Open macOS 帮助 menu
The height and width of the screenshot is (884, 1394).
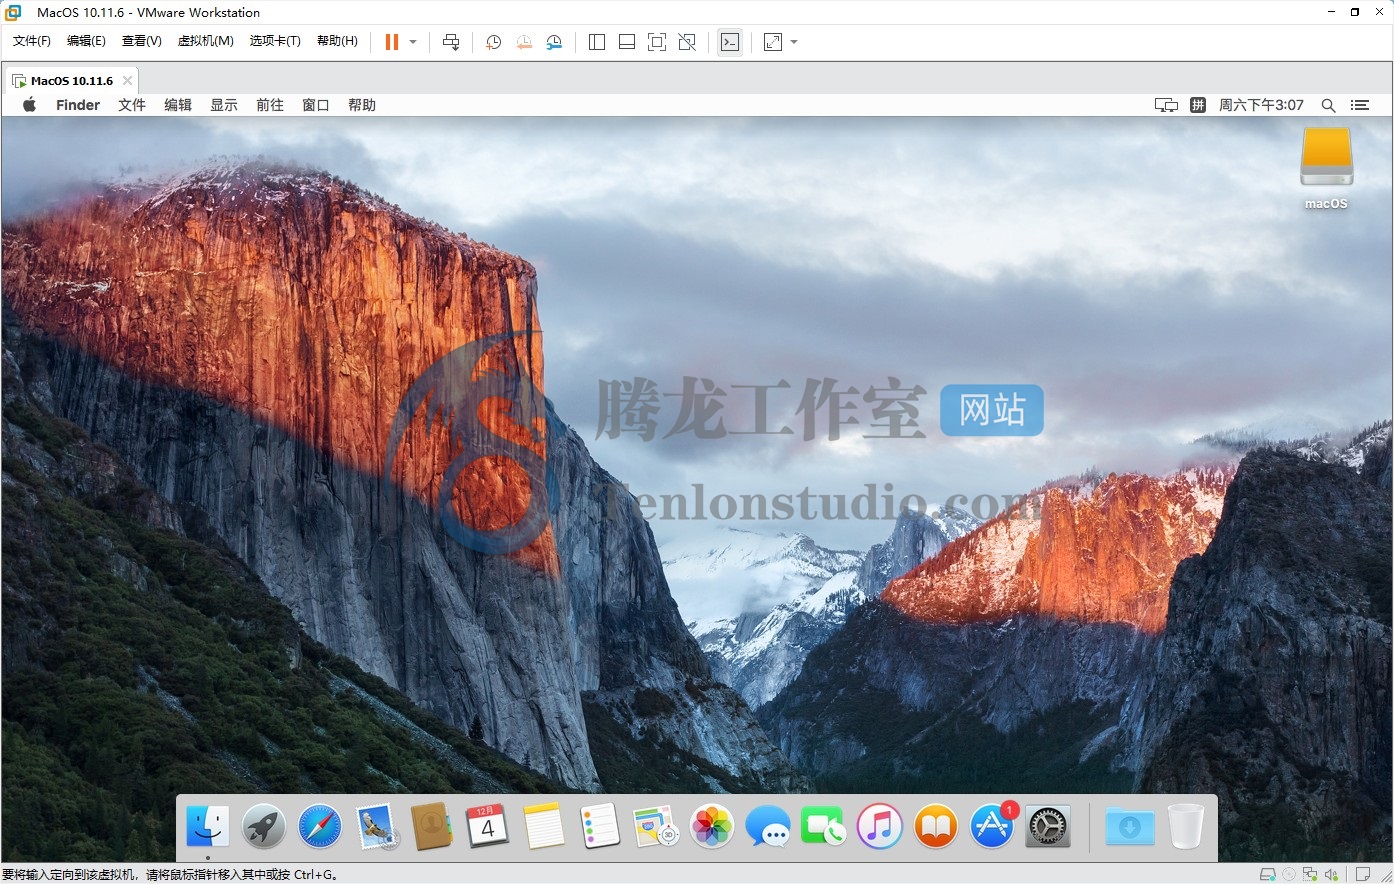(362, 105)
